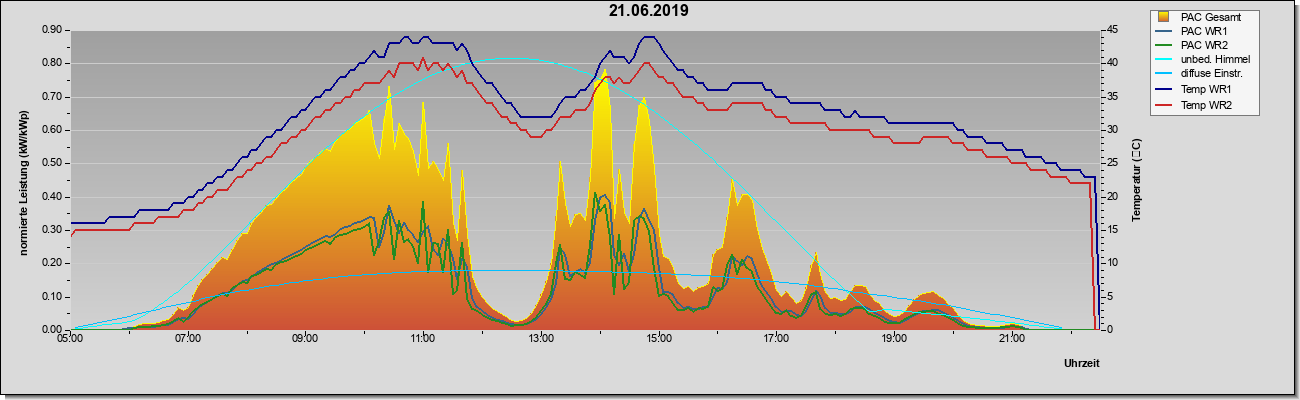Screen dimensions: 1300x400
Task: Click the 05:00 time axis label
Action: tap(70, 340)
